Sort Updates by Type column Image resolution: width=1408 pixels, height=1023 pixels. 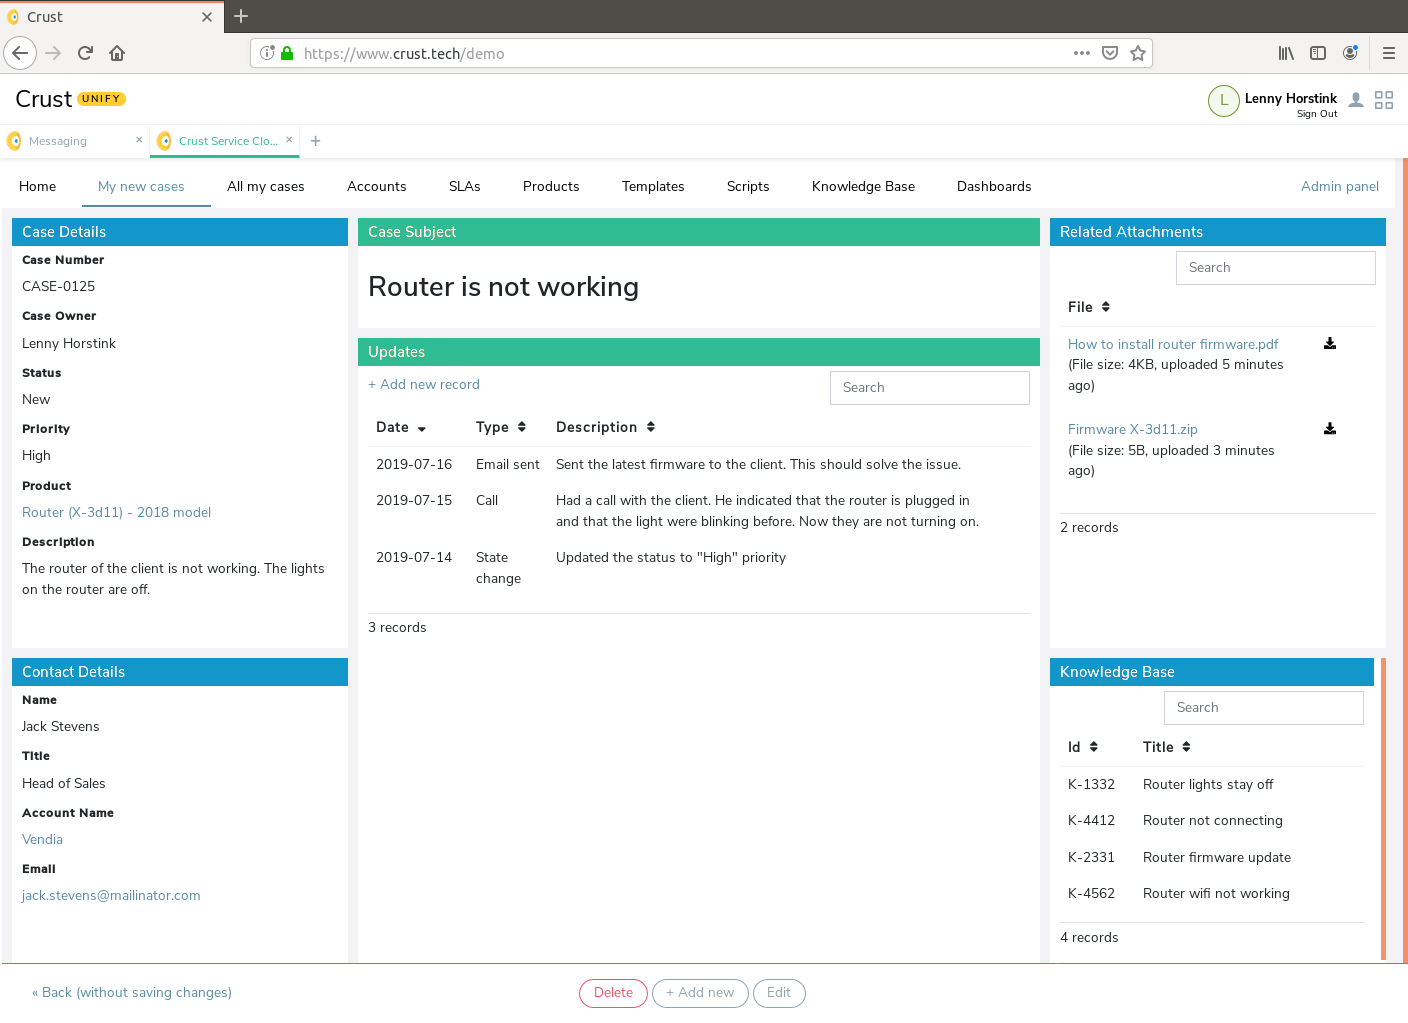coord(501,427)
